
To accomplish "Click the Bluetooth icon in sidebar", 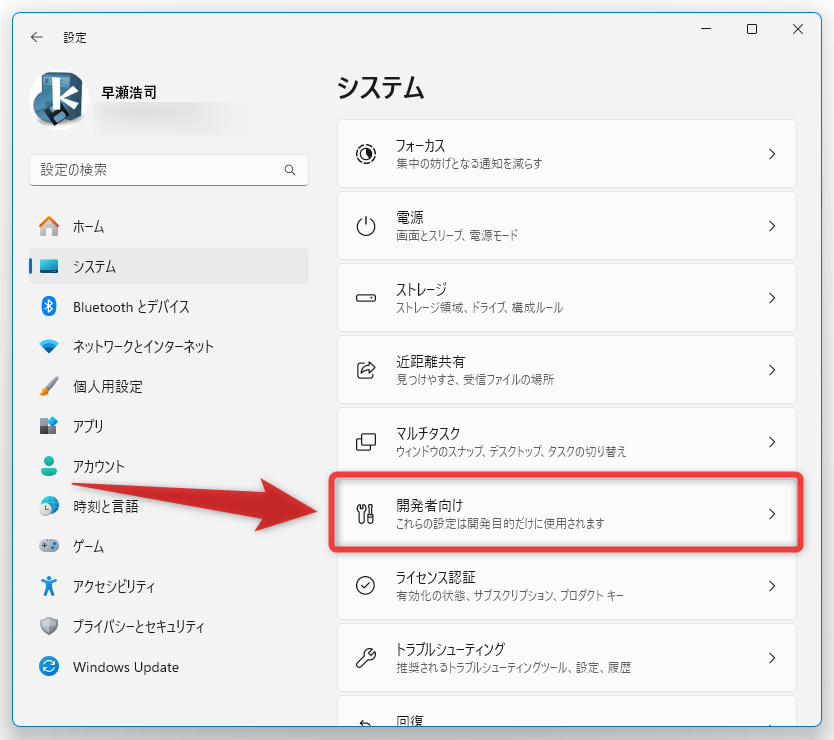I will pyautogui.click(x=49, y=306).
